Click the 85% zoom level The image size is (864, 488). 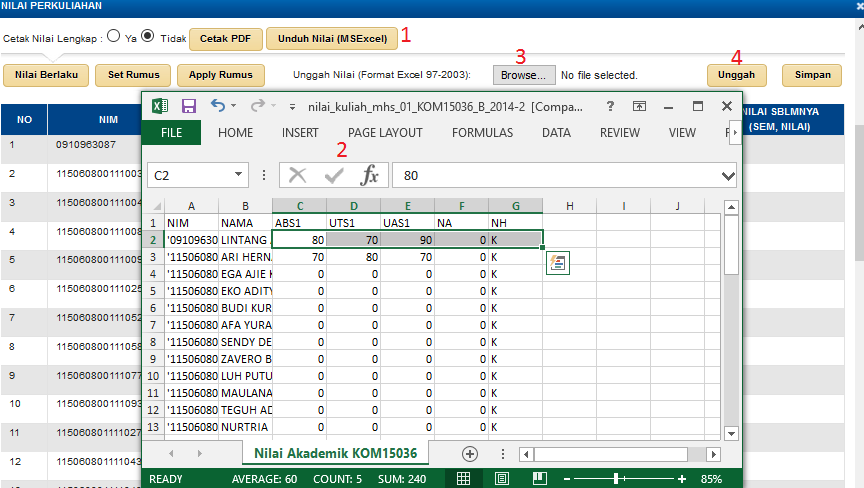click(711, 479)
